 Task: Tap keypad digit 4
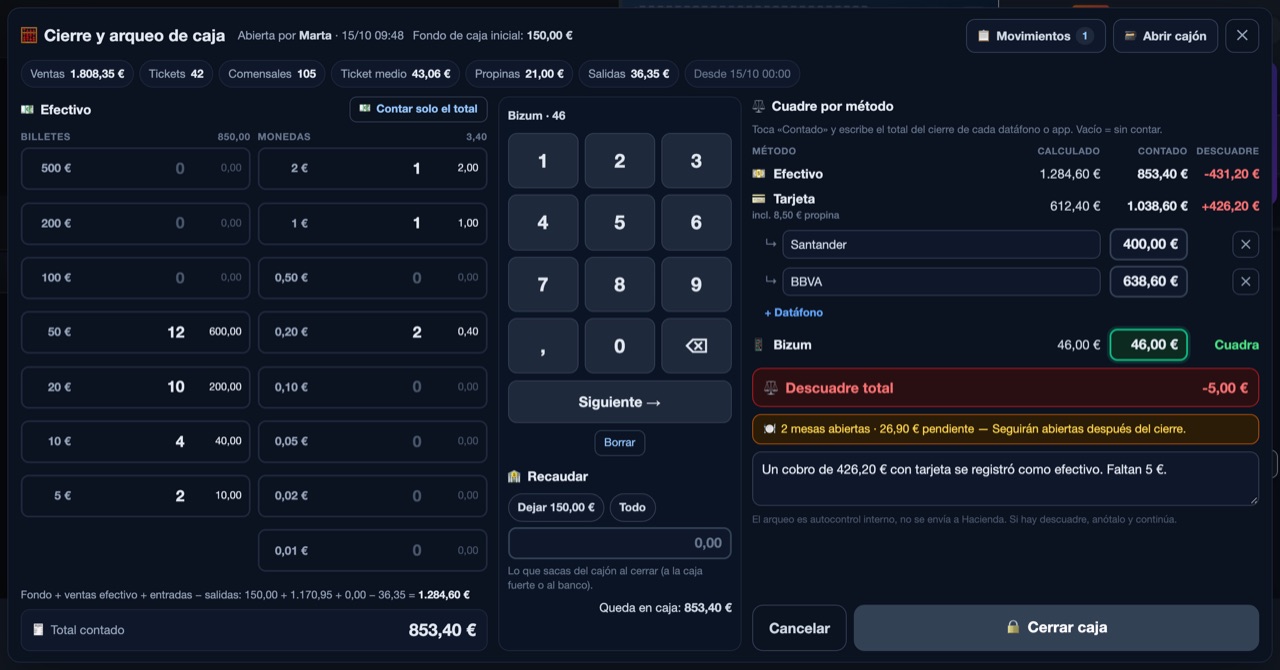pyautogui.click(x=543, y=222)
